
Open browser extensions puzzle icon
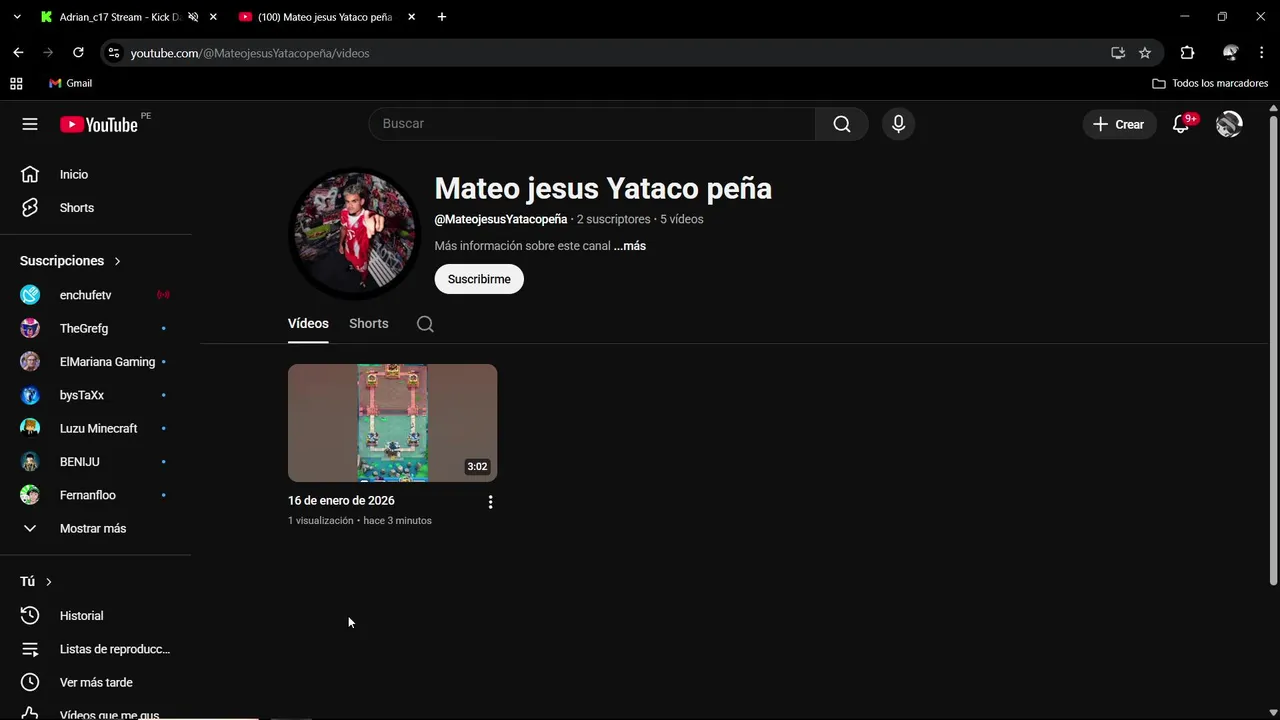(x=1187, y=53)
